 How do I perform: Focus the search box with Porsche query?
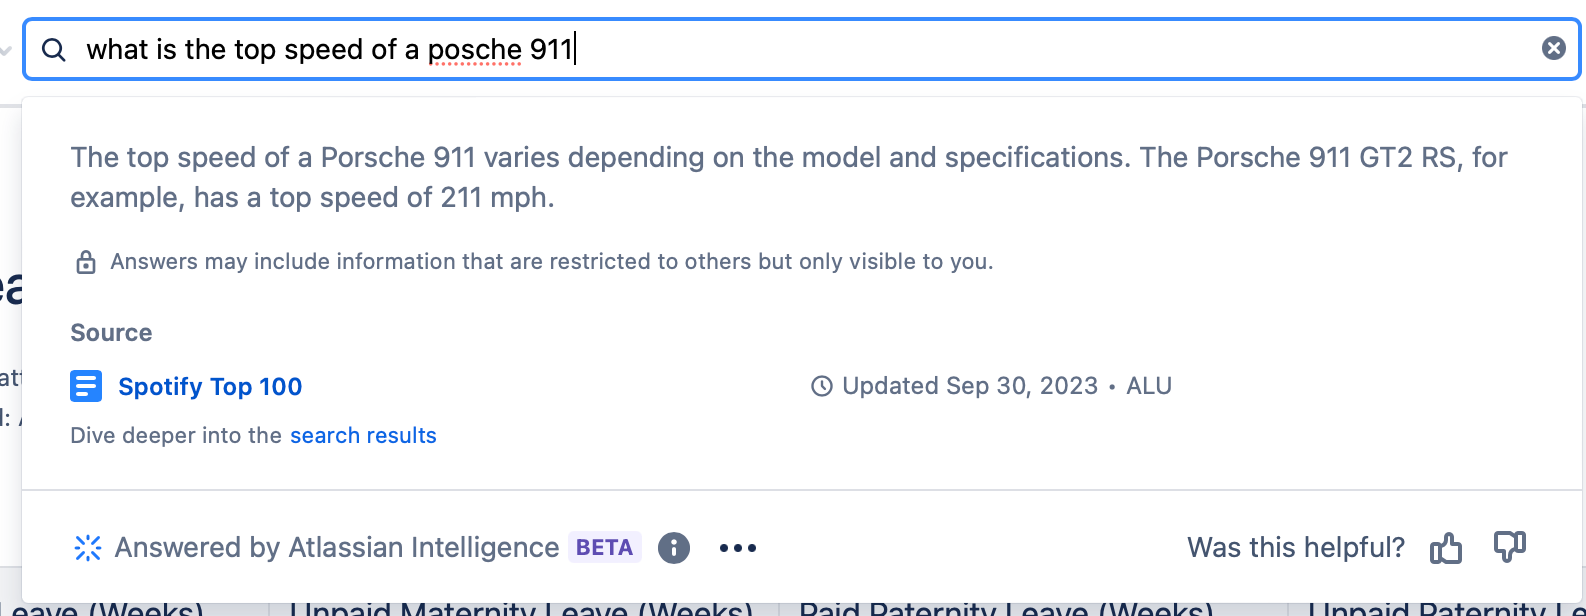800,49
